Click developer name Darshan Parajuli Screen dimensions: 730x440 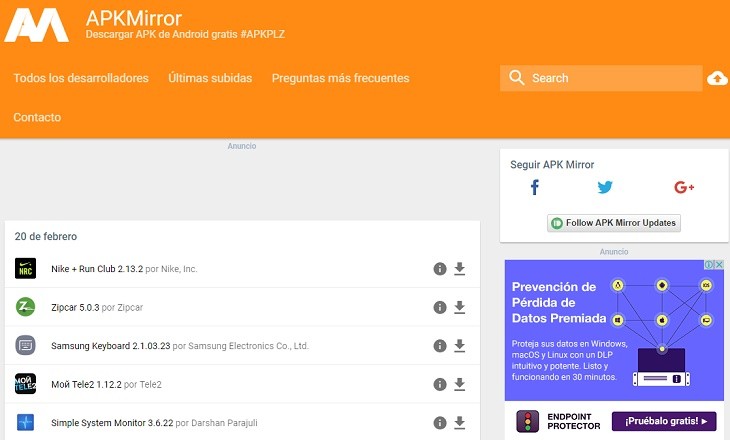pyautogui.click(x=224, y=423)
